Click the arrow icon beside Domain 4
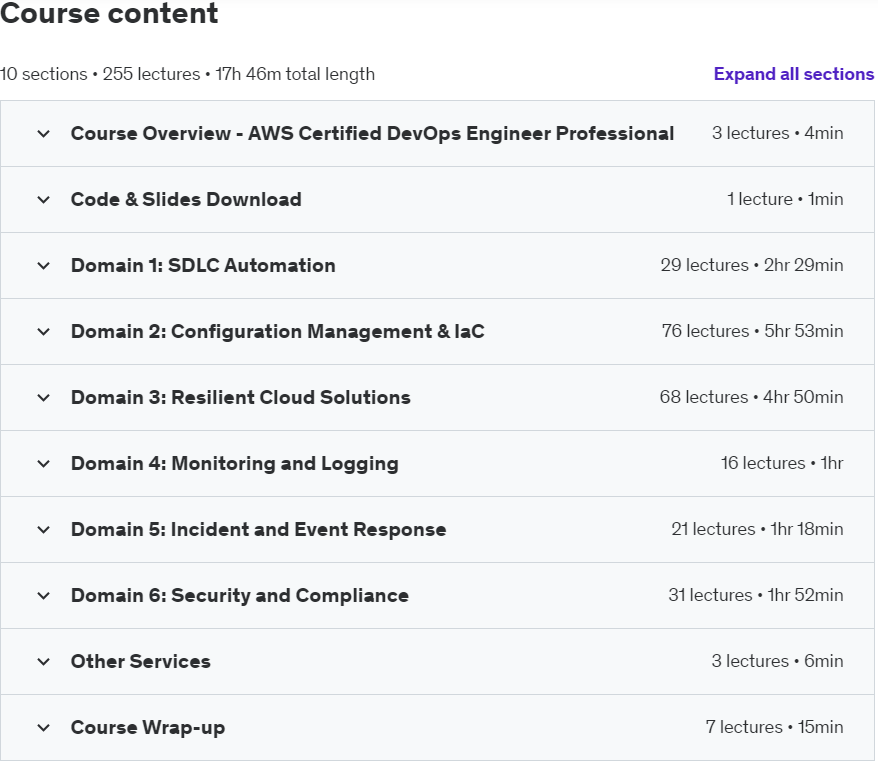Viewport: 878px width, 762px height. click(43, 464)
